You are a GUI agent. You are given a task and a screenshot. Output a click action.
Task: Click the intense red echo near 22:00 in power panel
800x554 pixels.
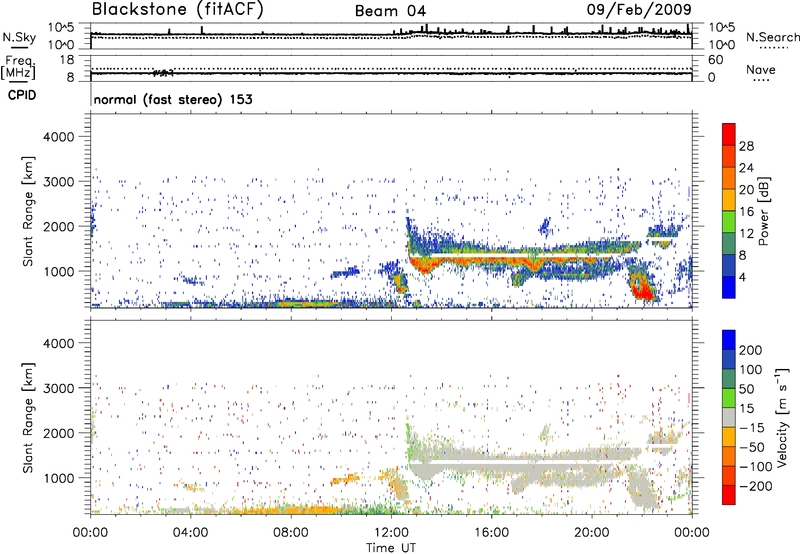(642, 289)
